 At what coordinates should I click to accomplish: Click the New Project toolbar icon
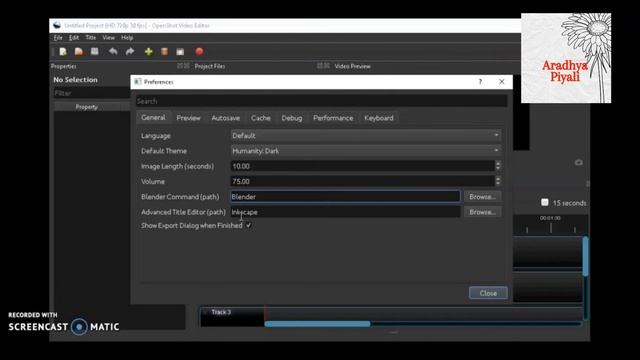click(x=63, y=51)
